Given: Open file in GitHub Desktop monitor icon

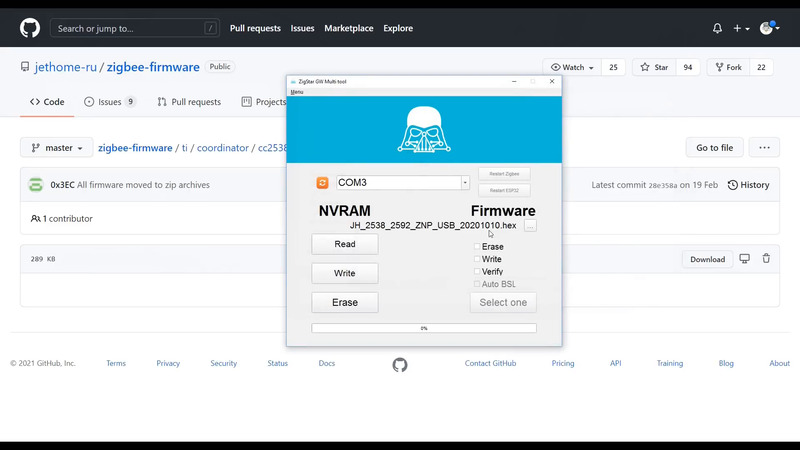Looking at the screenshot, I should pyautogui.click(x=744, y=259).
